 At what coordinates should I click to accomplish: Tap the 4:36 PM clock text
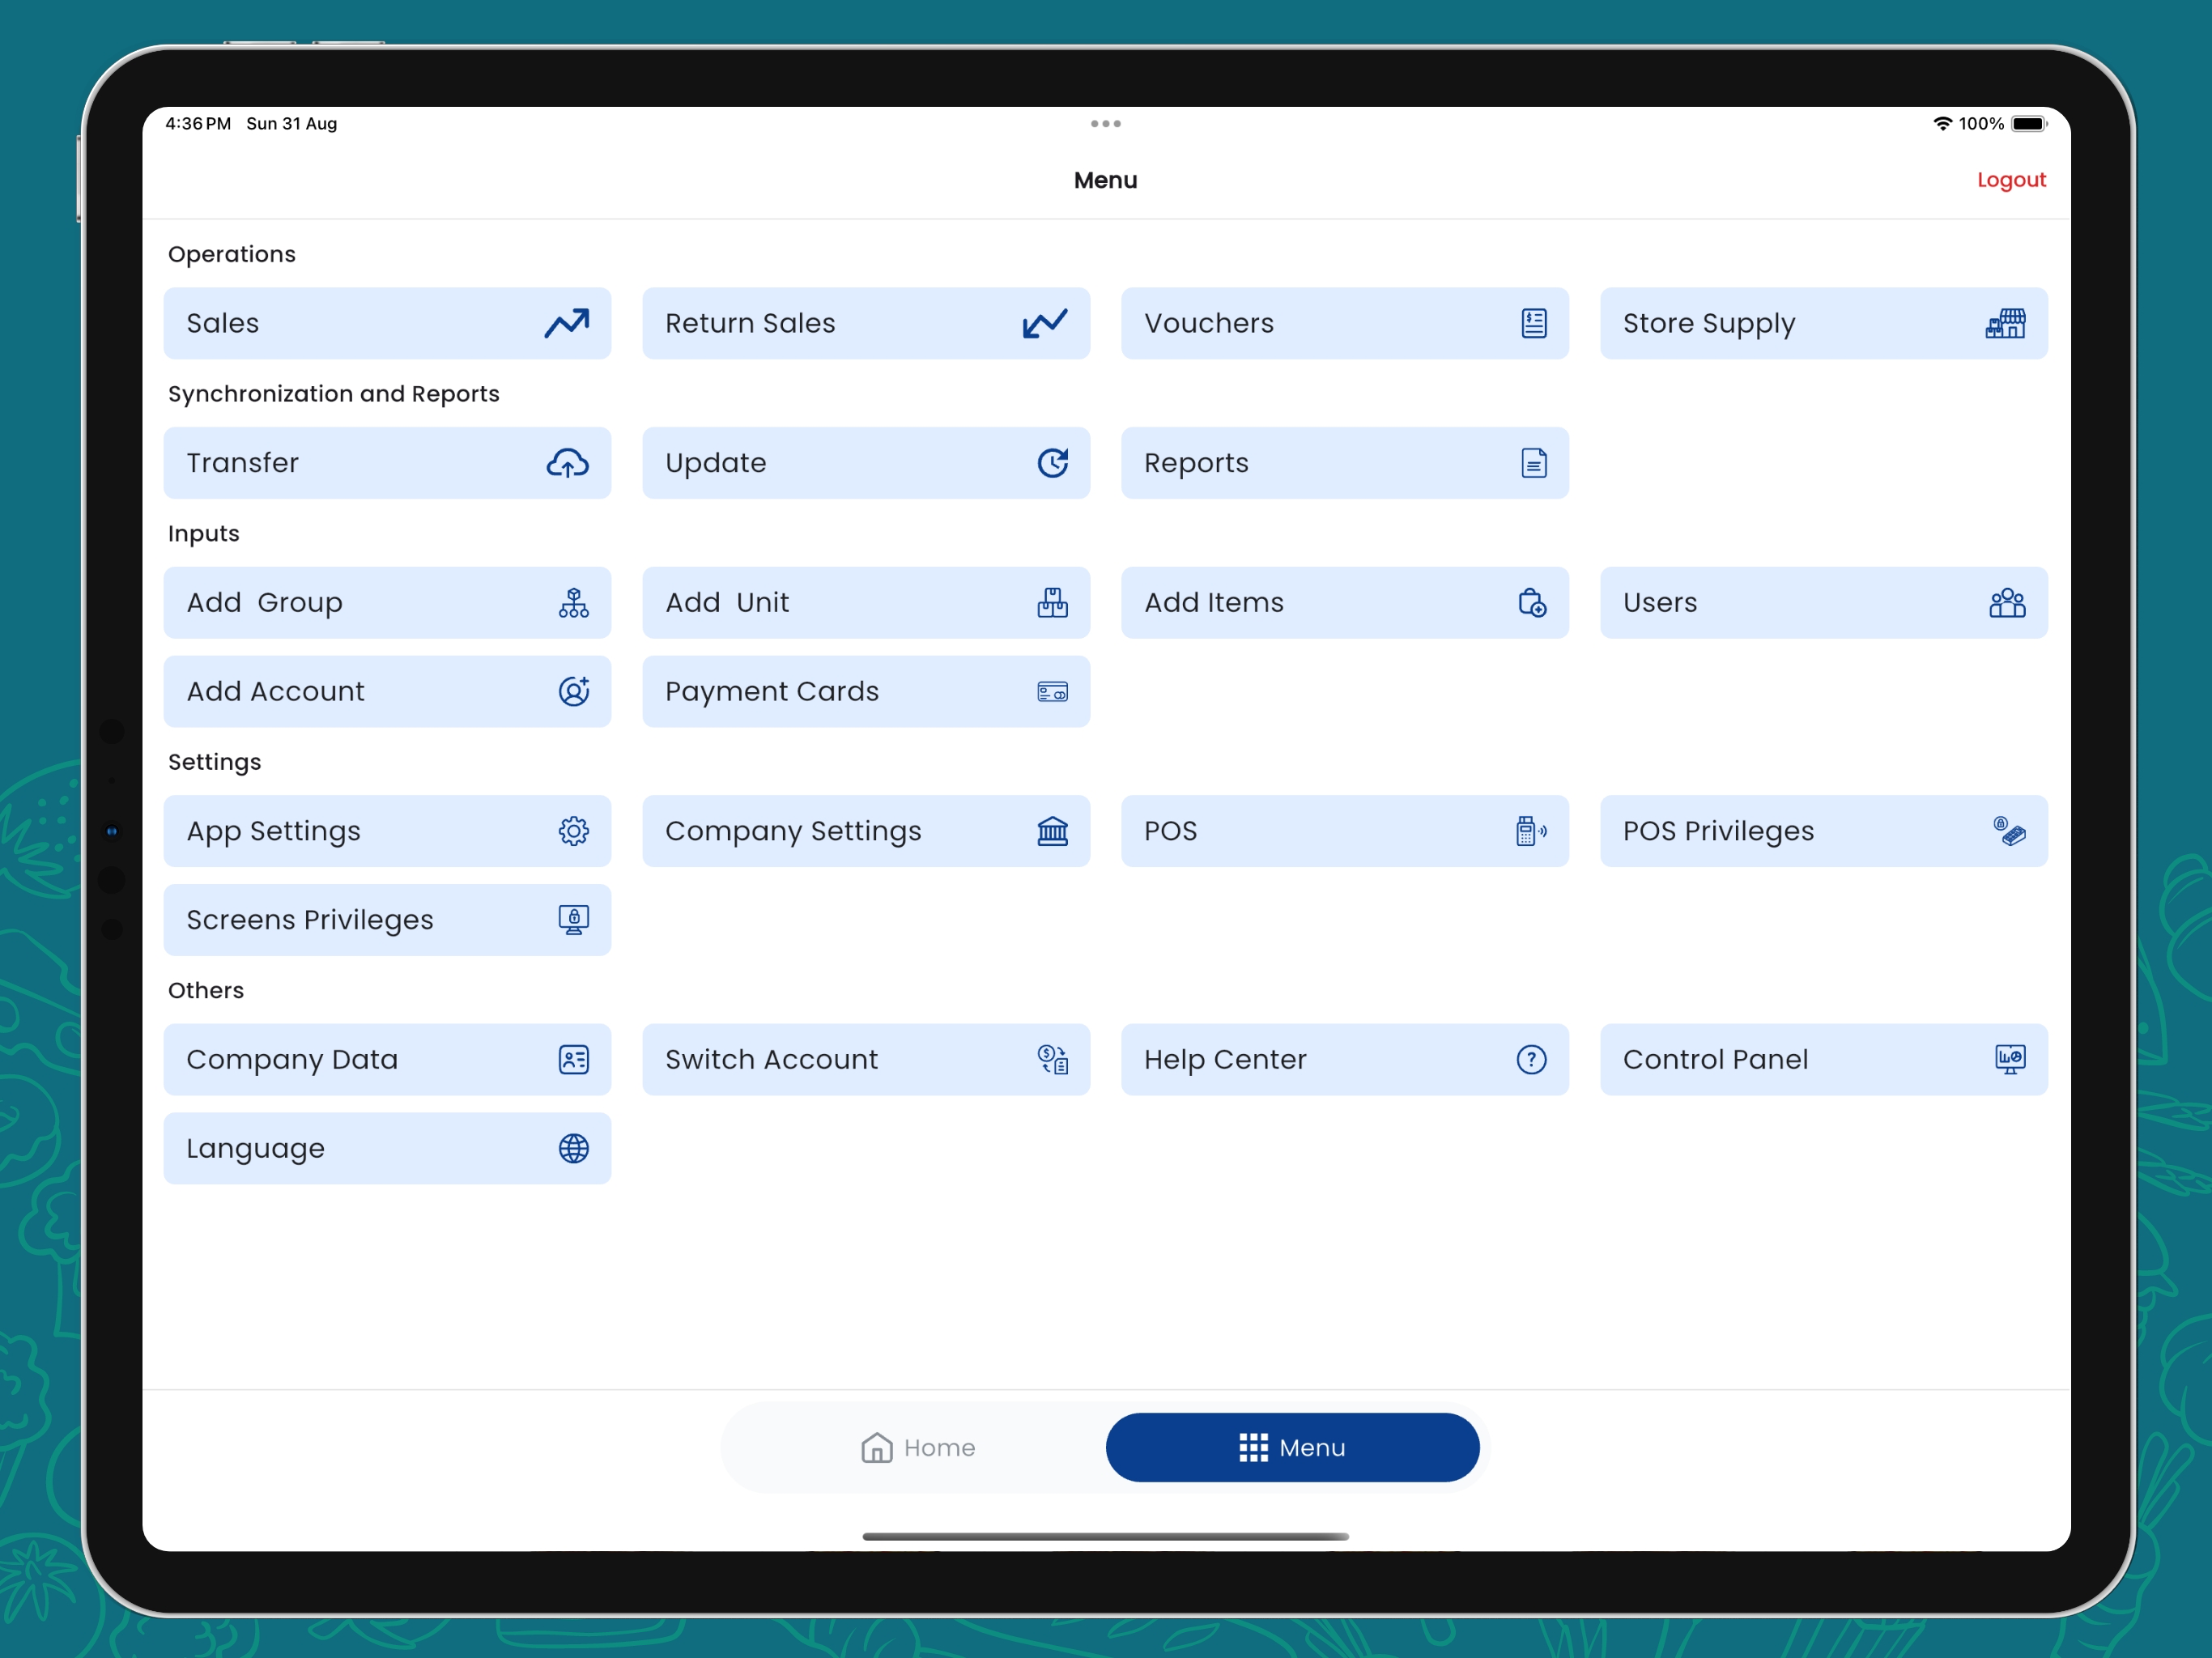[x=198, y=123]
